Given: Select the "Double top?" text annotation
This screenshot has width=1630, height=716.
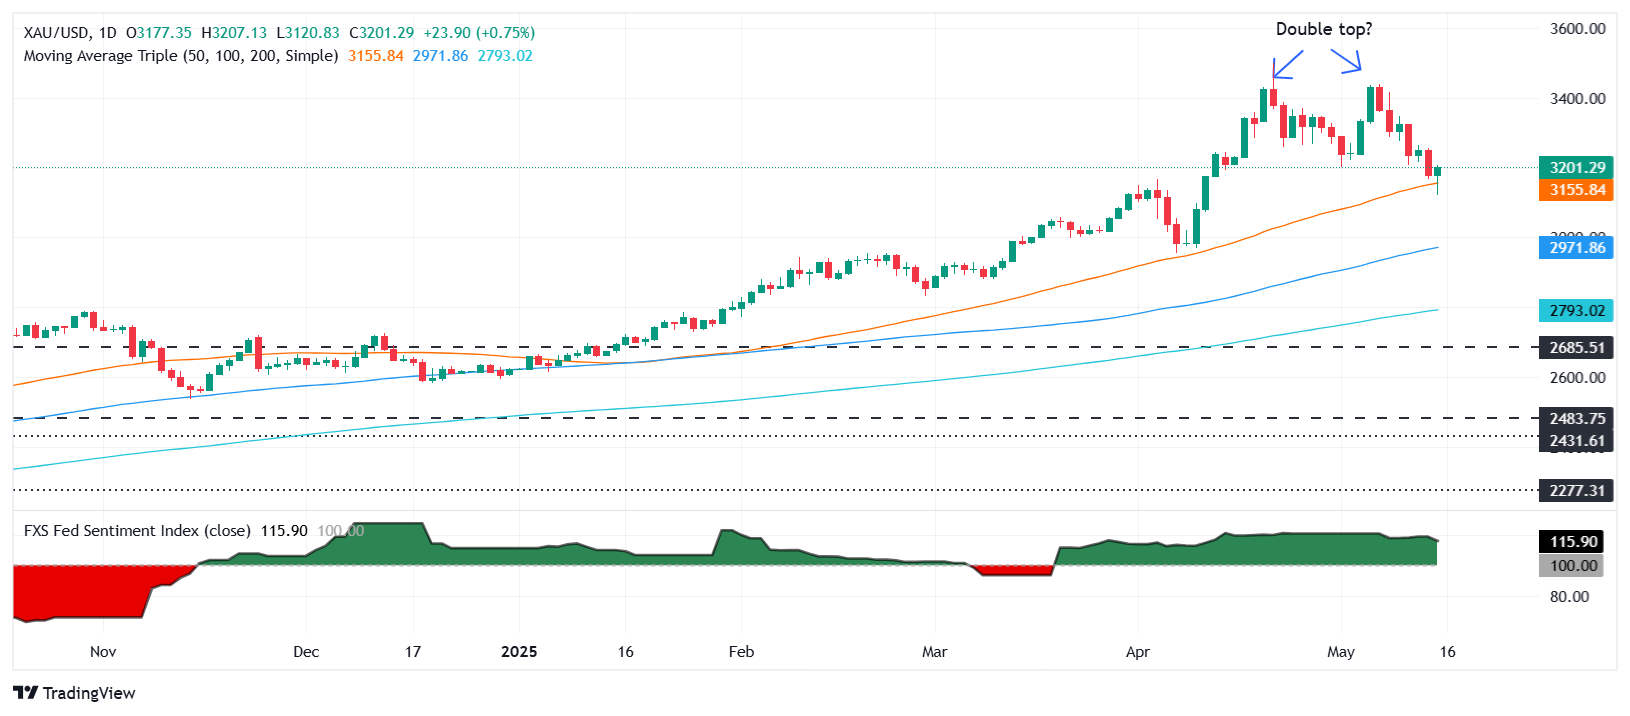Looking at the screenshot, I should click(1323, 29).
